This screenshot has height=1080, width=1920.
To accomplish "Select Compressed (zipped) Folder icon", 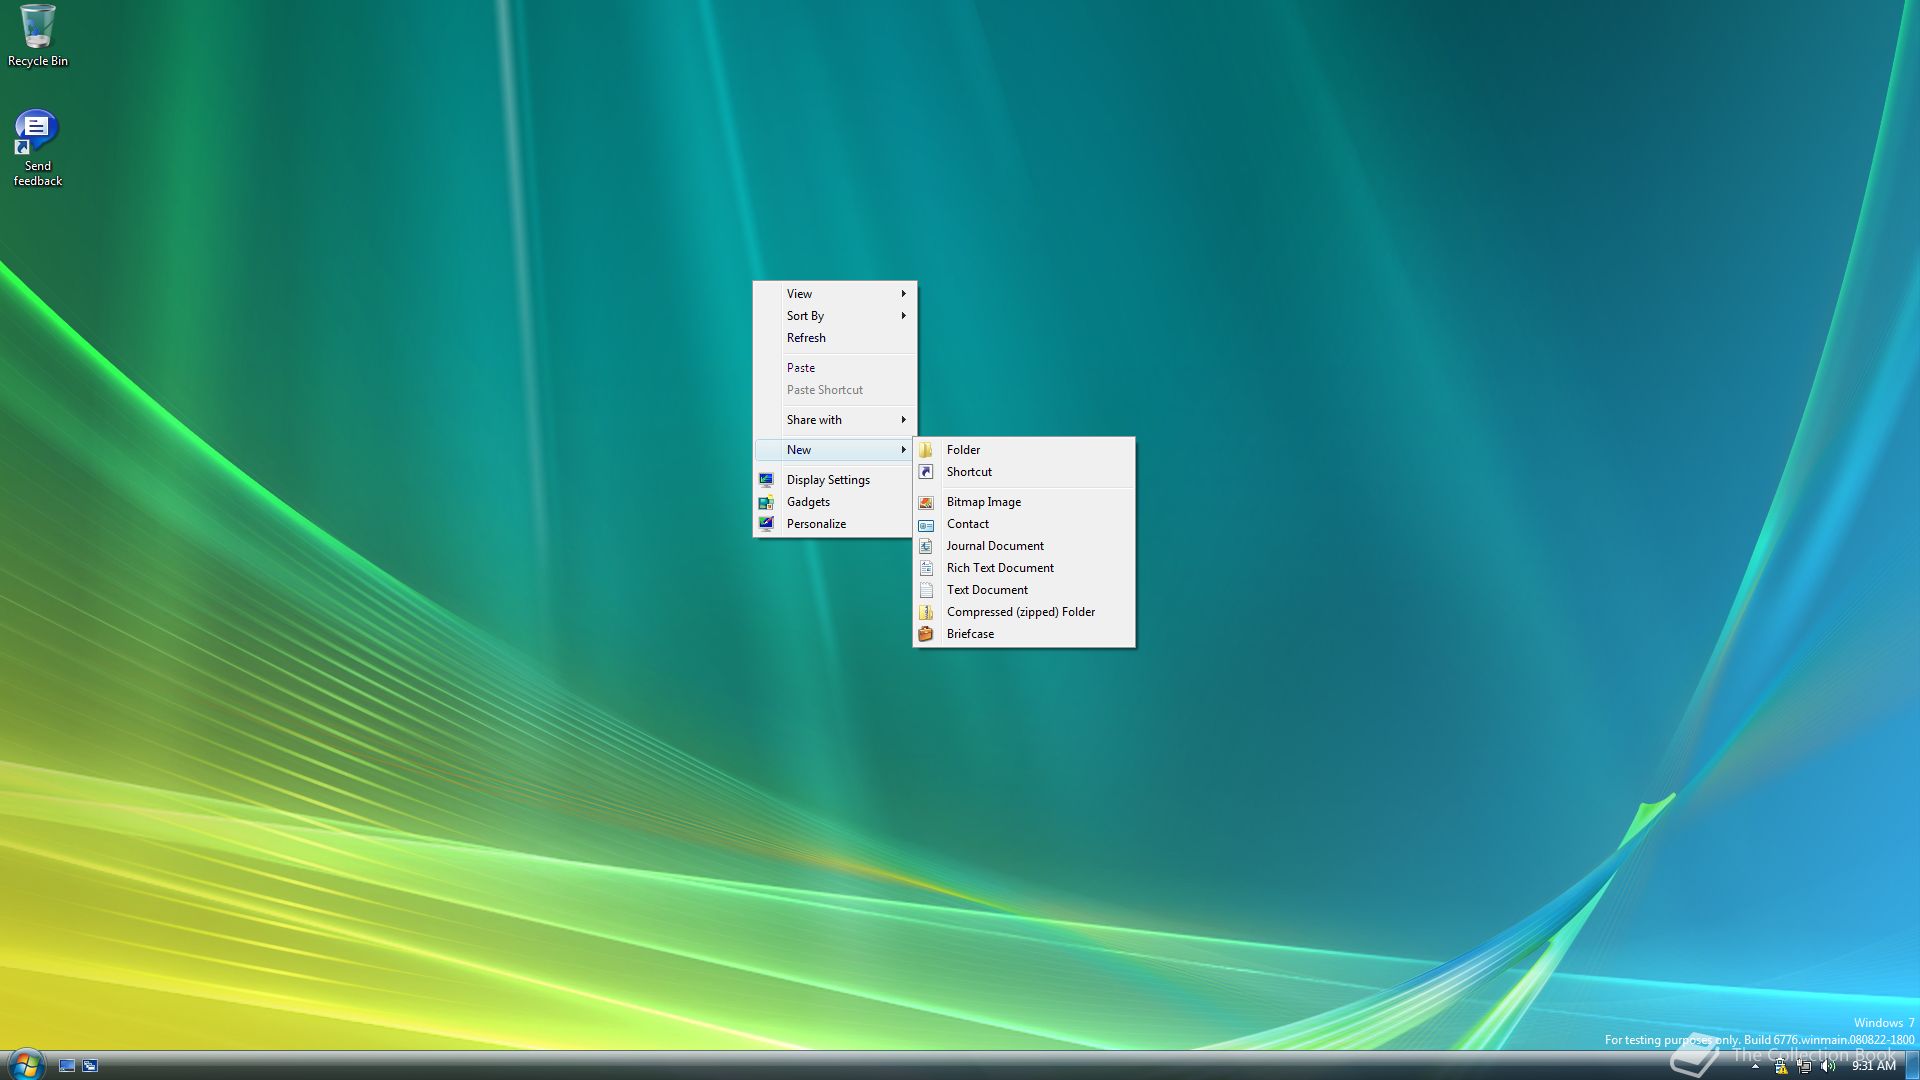I will 926,612.
